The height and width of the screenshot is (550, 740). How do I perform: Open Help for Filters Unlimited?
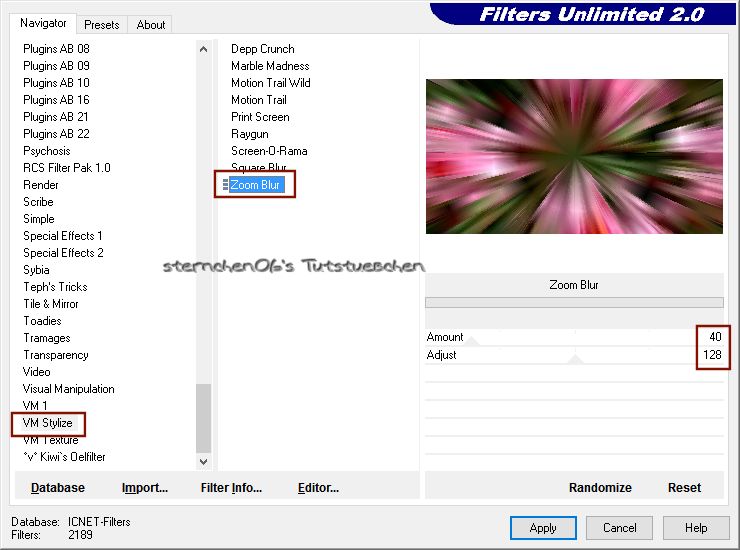pyautogui.click(x=696, y=528)
